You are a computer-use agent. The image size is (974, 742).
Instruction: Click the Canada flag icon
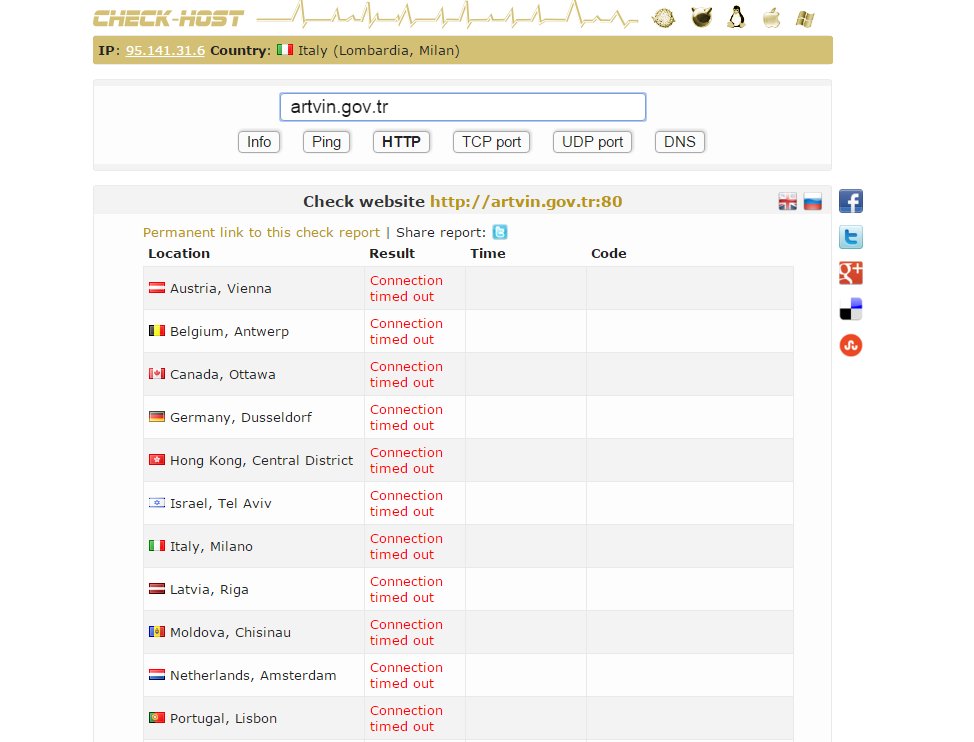[x=157, y=373]
